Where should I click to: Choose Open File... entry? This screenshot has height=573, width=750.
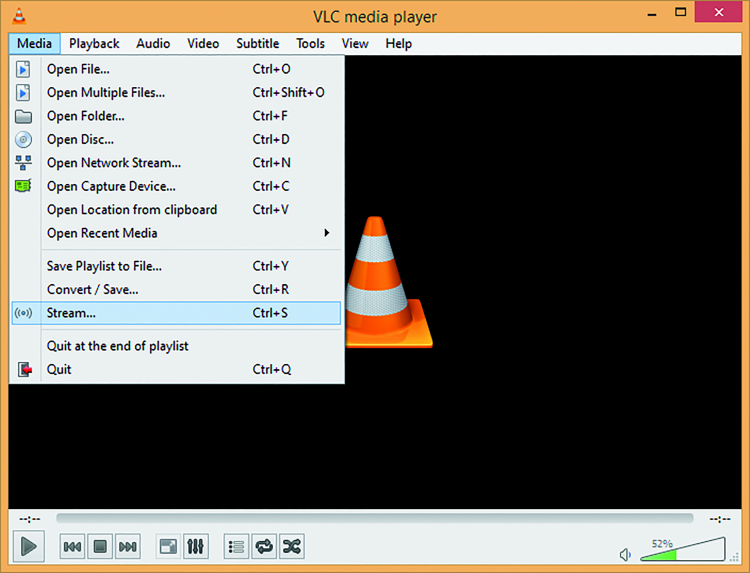[176, 69]
